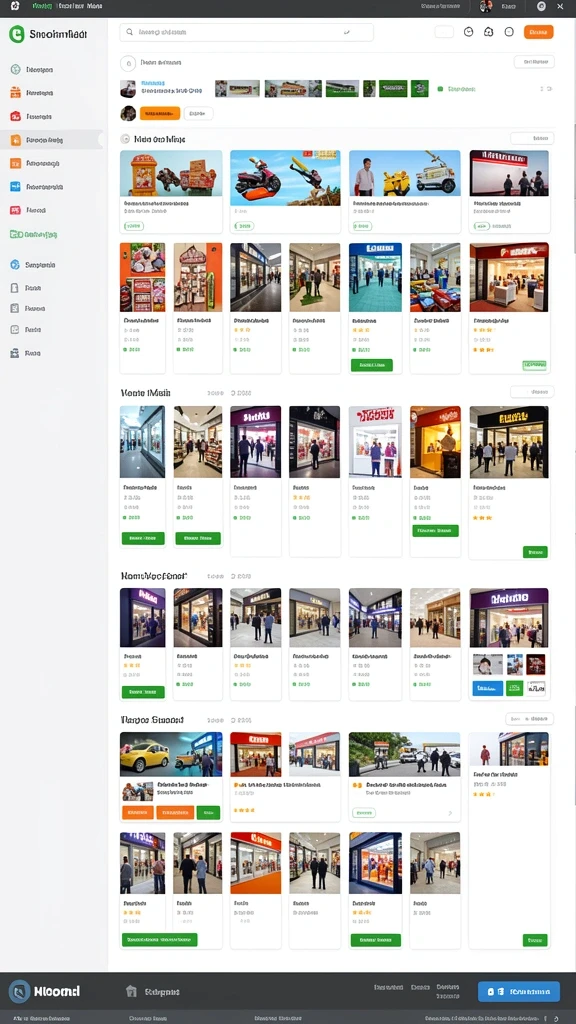The width and height of the screenshot is (576, 1024).
Task: Open the dropdown arrow inside the search bar
Action: tap(347, 32)
